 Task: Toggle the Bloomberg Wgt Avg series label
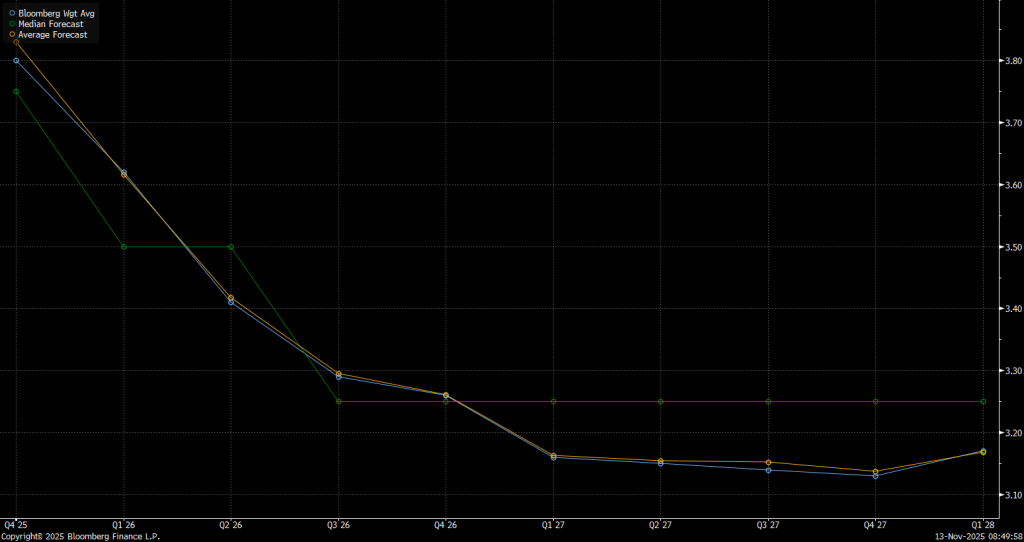(x=56, y=13)
